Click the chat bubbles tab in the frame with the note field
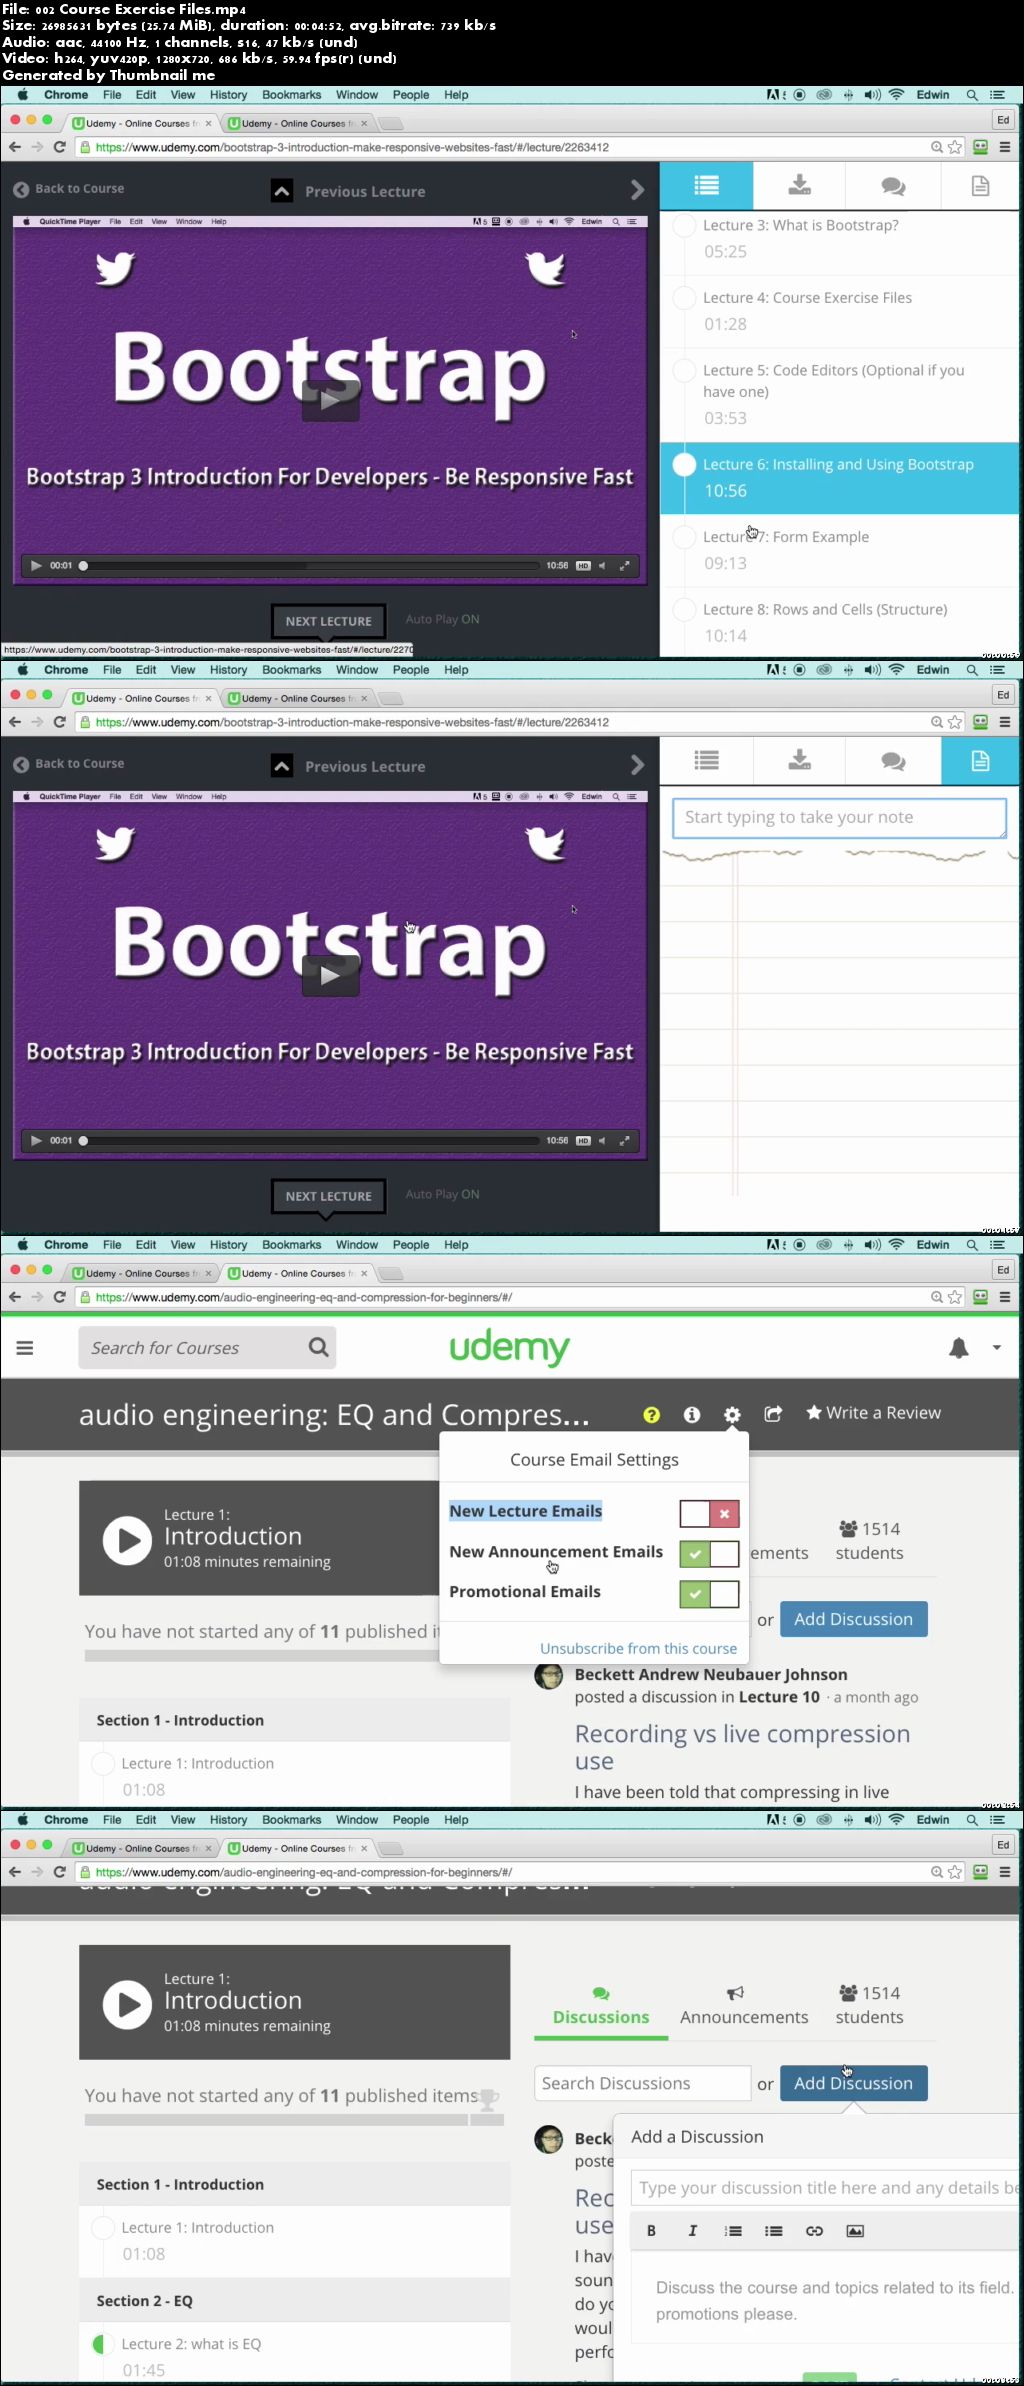Image resolution: width=1024 pixels, height=2386 pixels. [893, 761]
